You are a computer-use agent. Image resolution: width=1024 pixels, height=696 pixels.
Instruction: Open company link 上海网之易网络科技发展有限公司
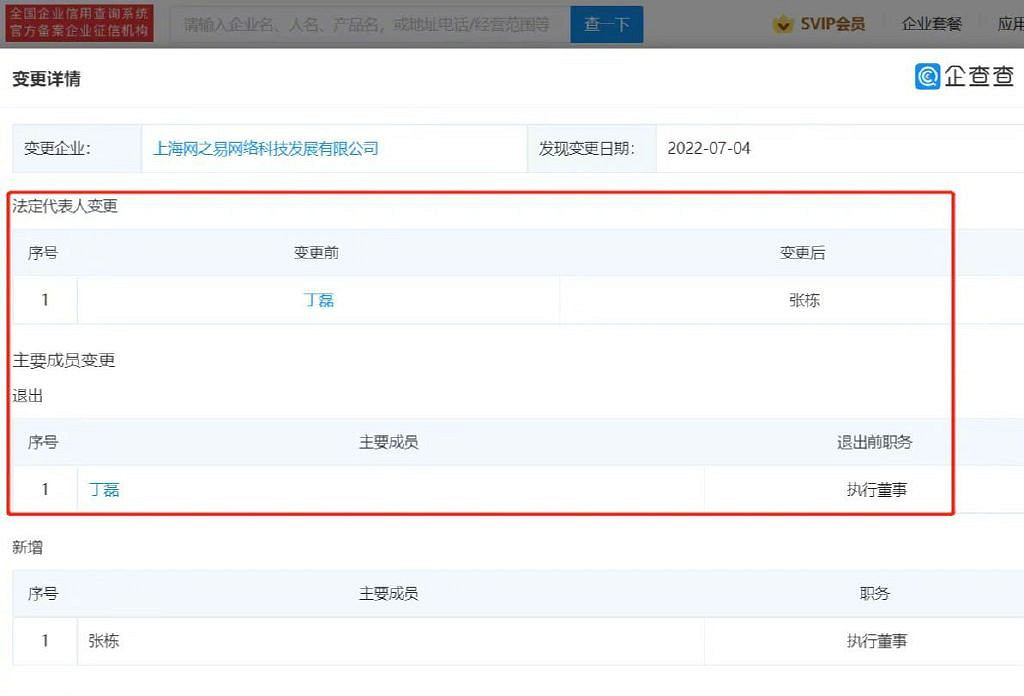point(267,148)
